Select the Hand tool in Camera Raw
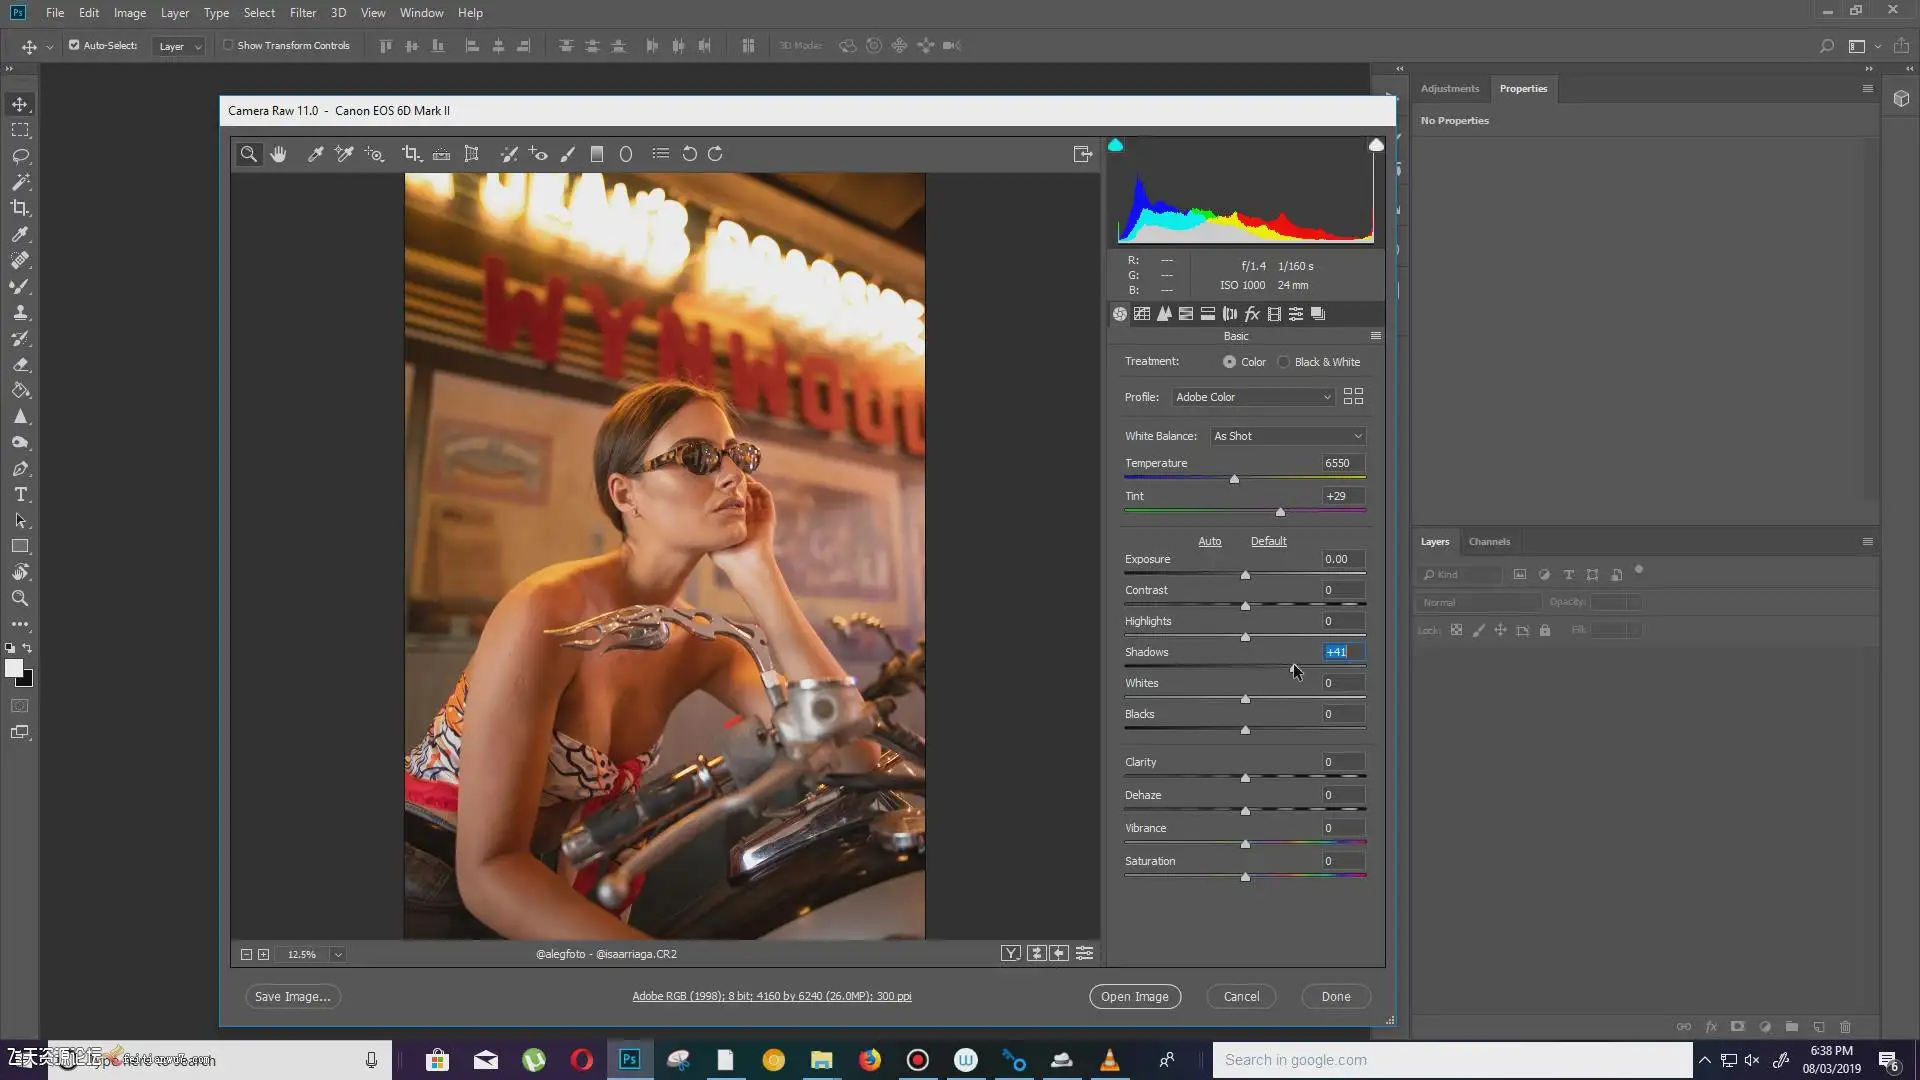Viewport: 1920px width, 1080px height. [x=278, y=154]
